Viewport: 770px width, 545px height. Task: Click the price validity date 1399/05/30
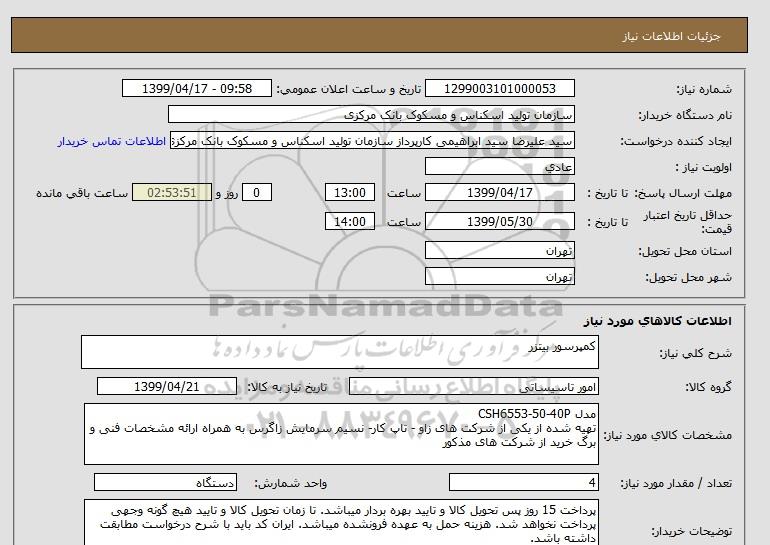(499, 222)
